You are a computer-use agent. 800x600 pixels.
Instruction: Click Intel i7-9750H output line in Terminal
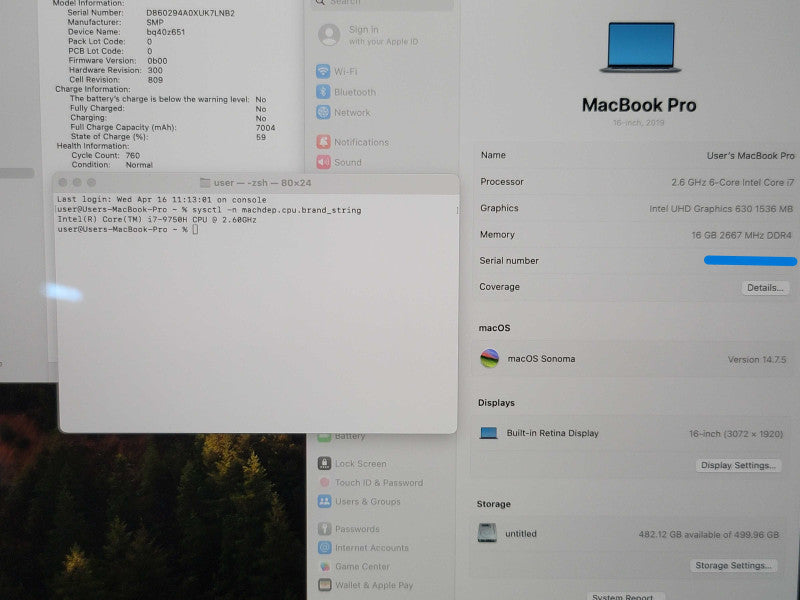click(157, 219)
